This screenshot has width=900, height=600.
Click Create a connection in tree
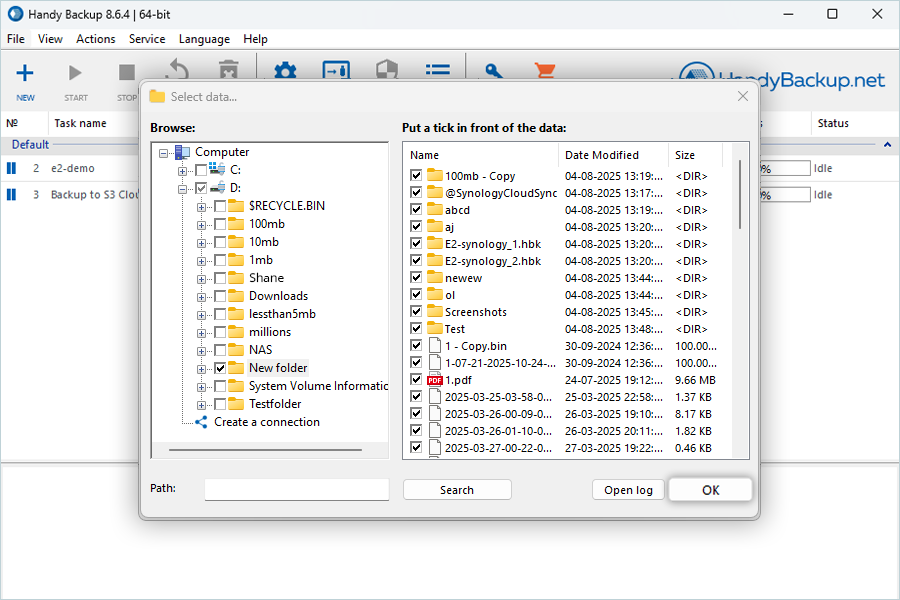(x=267, y=422)
